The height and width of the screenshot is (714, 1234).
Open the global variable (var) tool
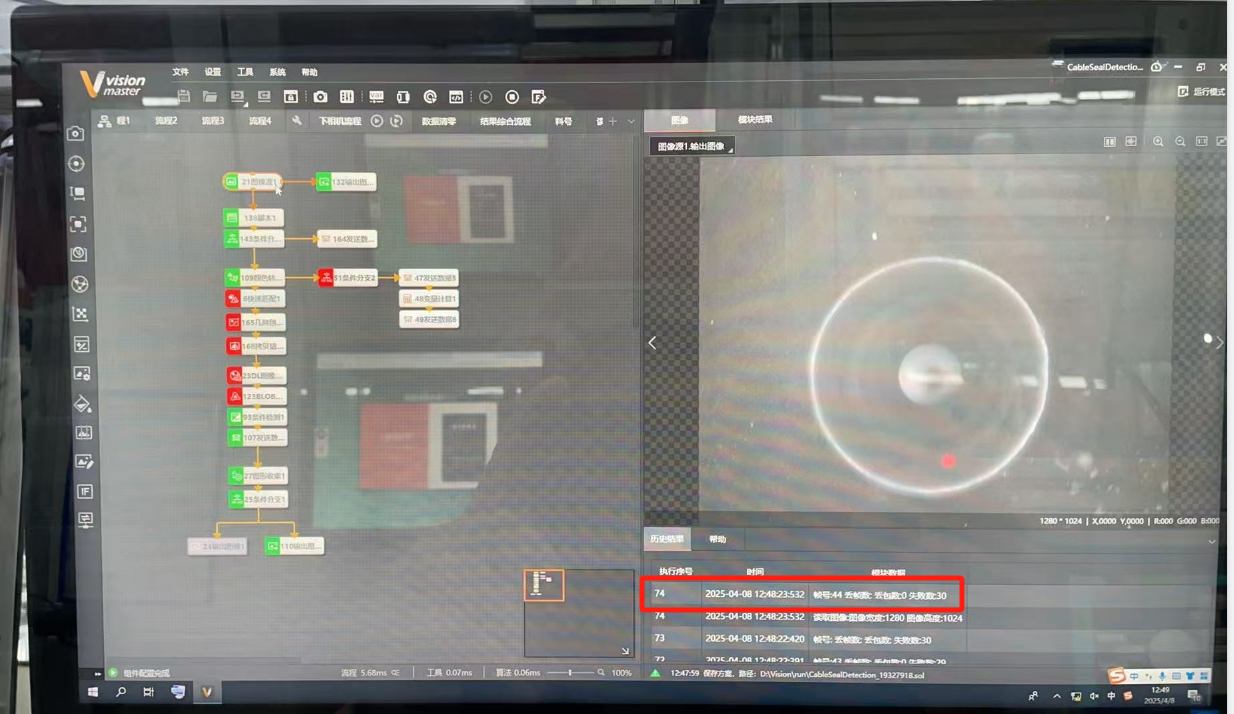click(376, 97)
